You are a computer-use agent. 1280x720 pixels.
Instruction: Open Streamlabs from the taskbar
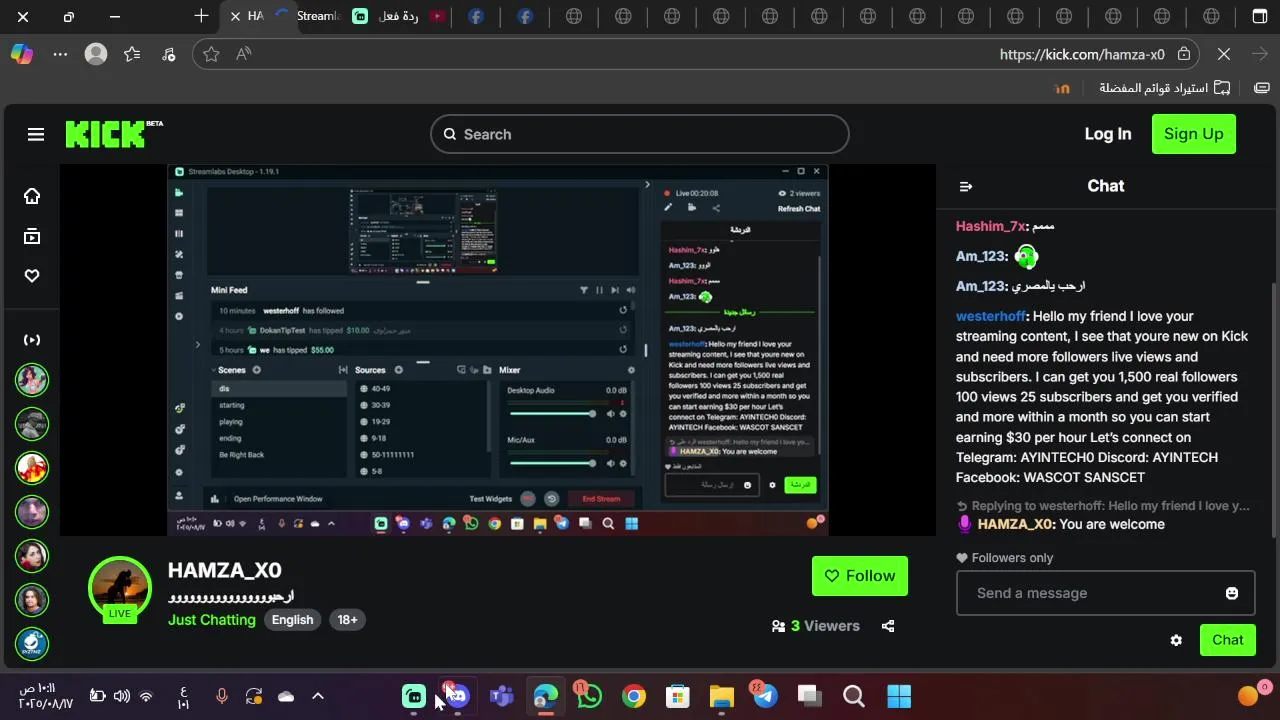pos(414,696)
